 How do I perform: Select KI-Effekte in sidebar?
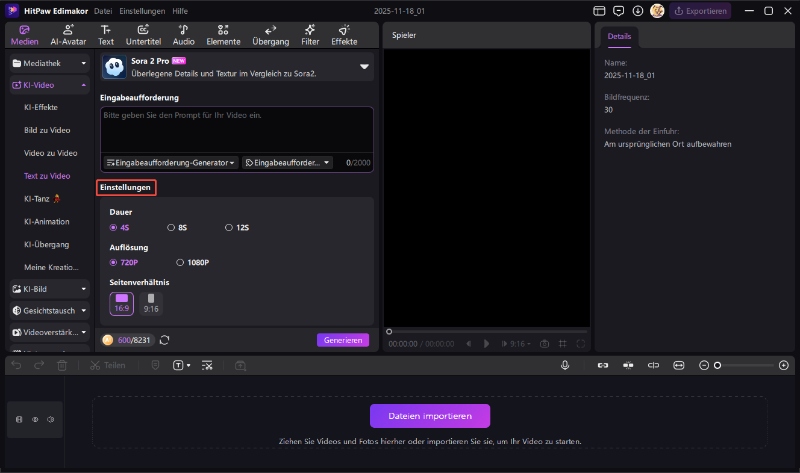click(x=41, y=107)
